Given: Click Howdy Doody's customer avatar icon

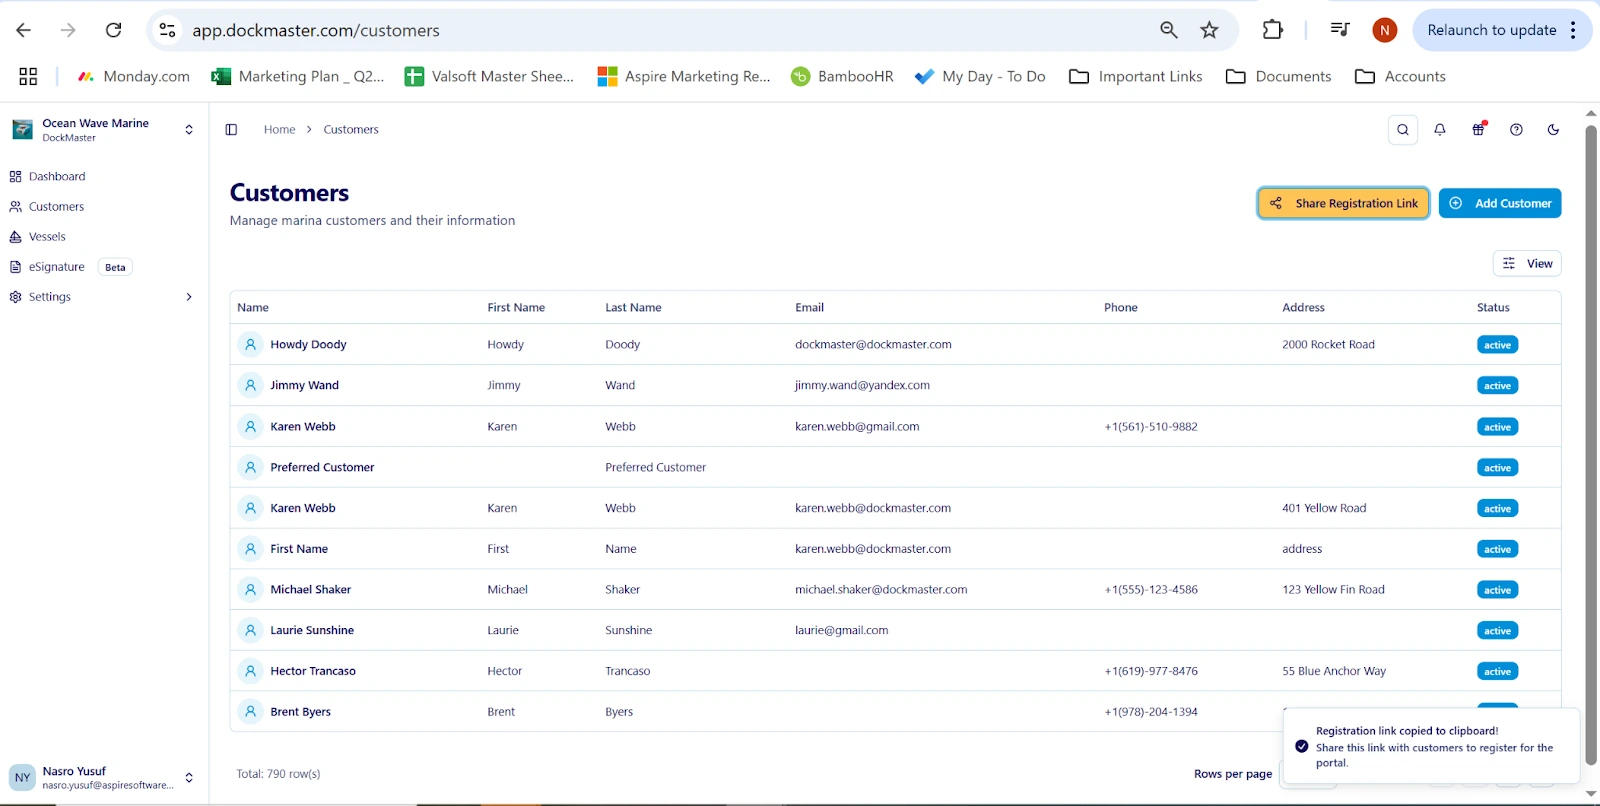Looking at the screenshot, I should [x=250, y=344].
